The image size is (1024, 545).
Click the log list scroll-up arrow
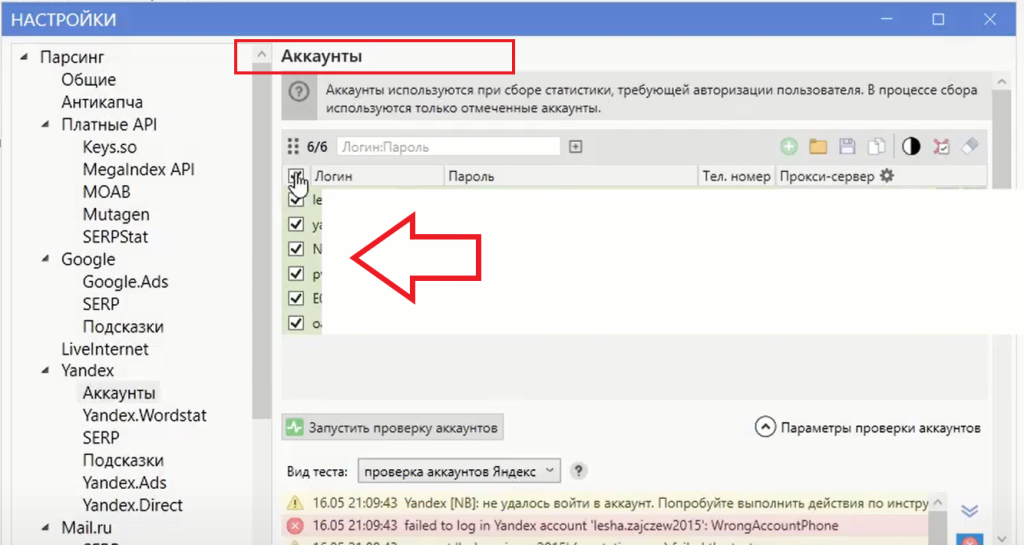click(x=938, y=502)
